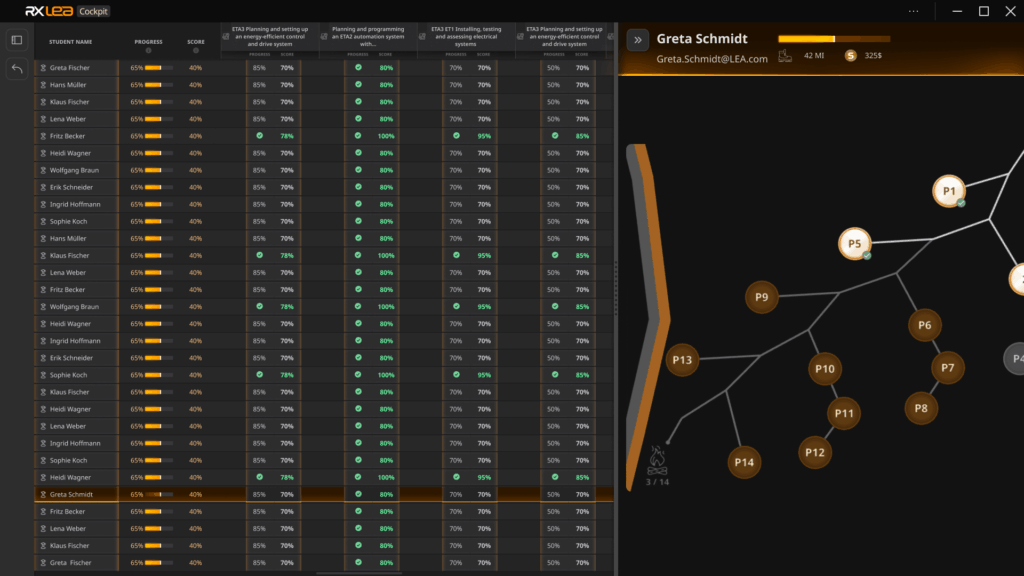This screenshot has width=1024, height=576.
Task: Click the back arrow icon in the sidebar
Action: (15, 68)
